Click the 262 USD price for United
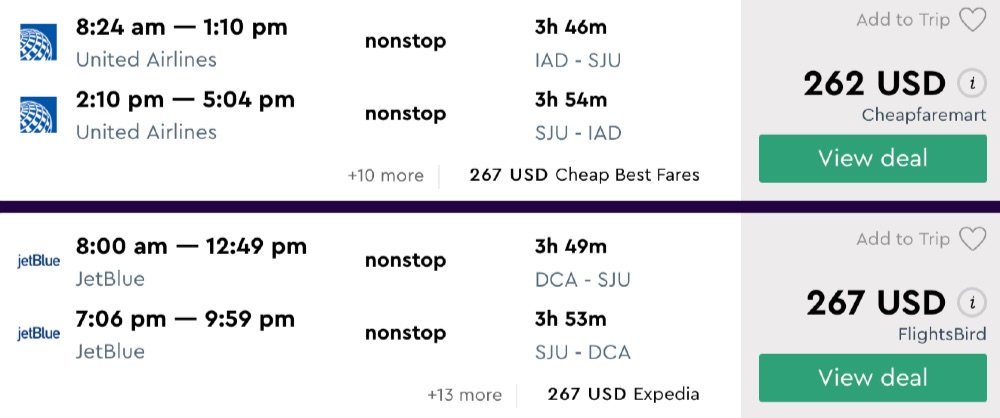 [874, 83]
